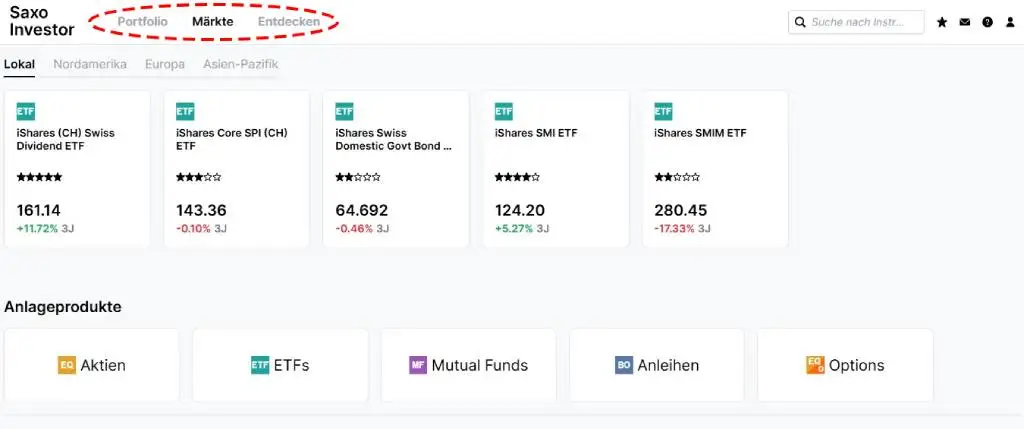Select the Lokal tab

pos(20,65)
